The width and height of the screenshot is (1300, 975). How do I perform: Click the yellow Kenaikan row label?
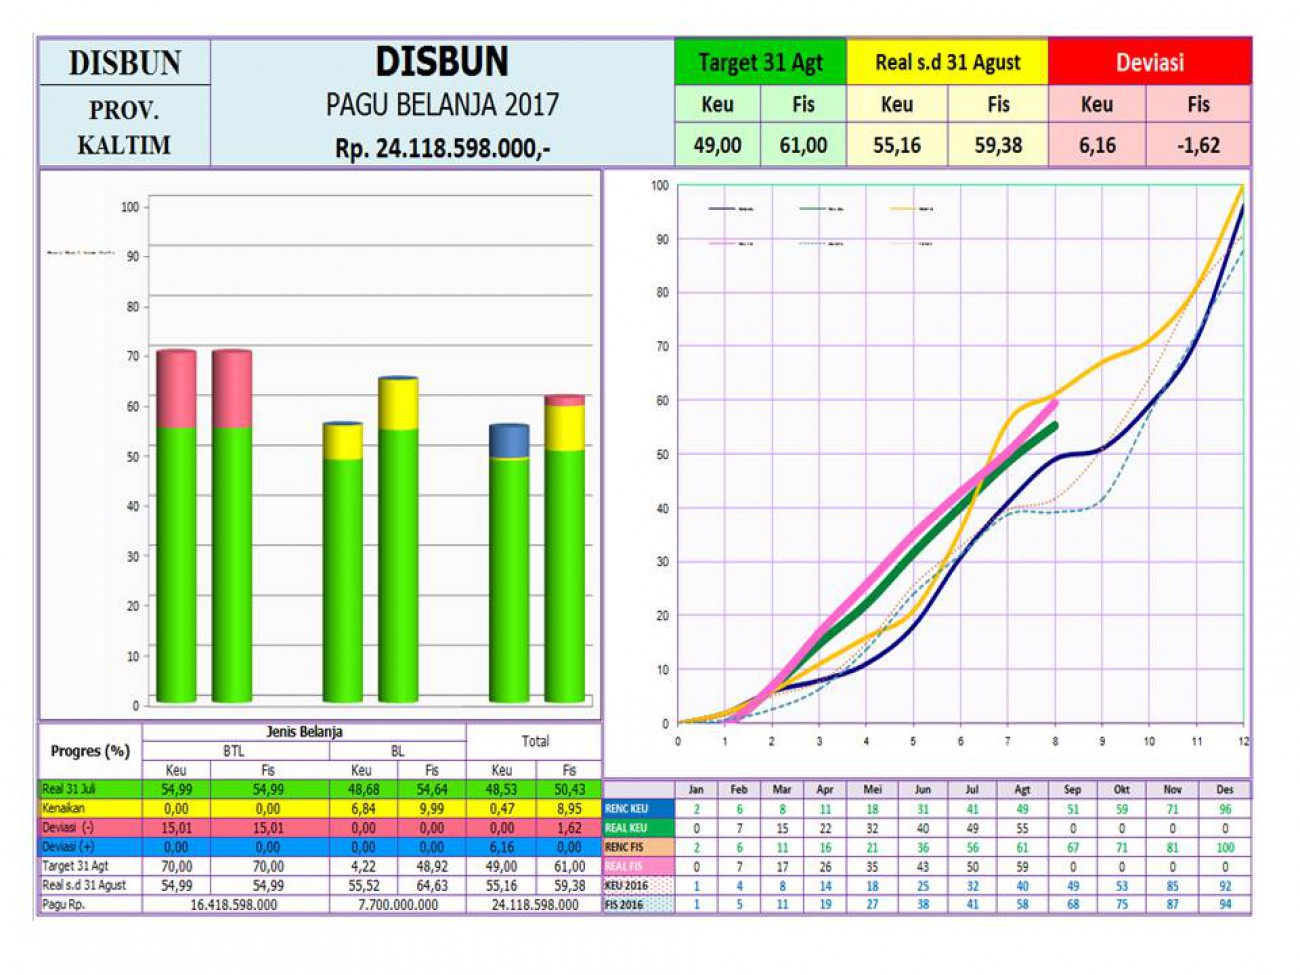[x=90, y=808]
